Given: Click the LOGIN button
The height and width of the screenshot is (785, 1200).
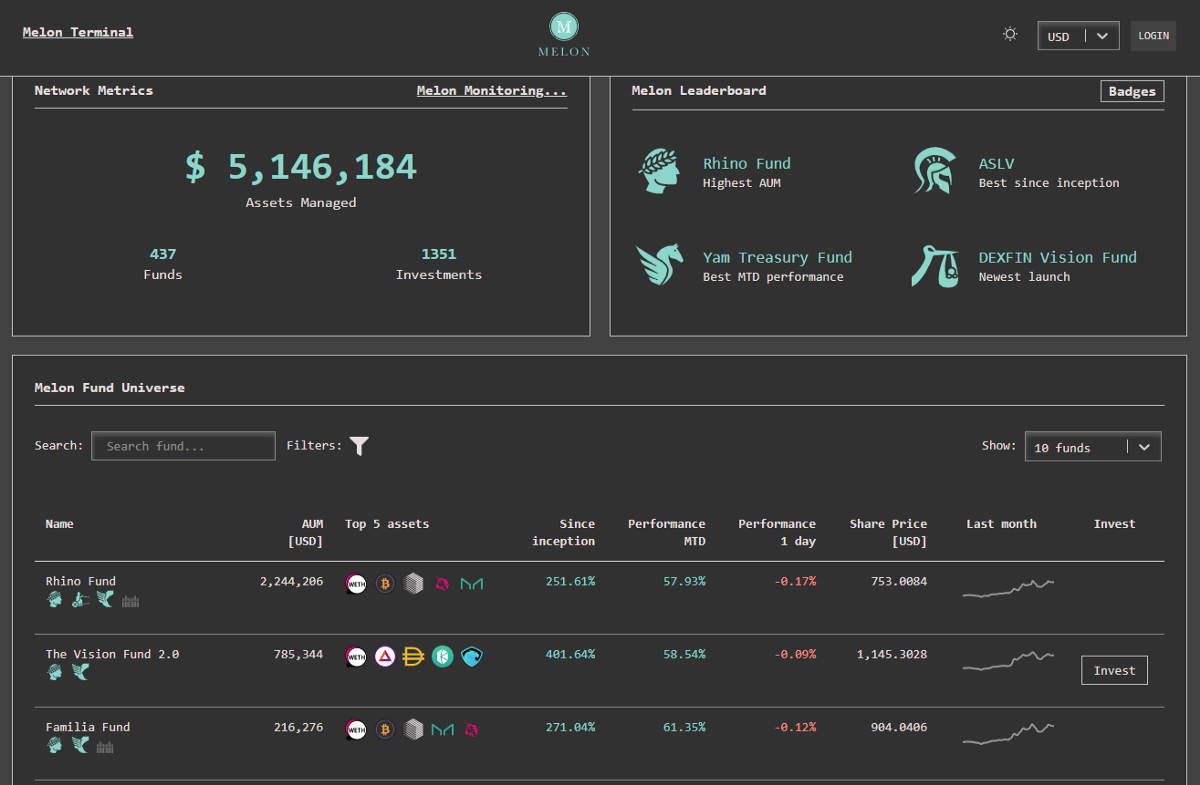Looking at the screenshot, I should click(x=1153, y=36).
